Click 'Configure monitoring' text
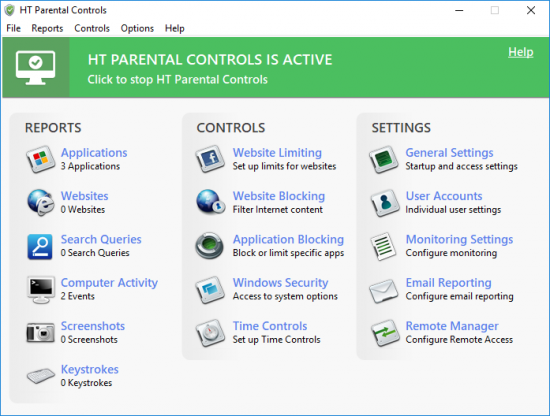This screenshot has width=550, height=416. pos(451,253)
